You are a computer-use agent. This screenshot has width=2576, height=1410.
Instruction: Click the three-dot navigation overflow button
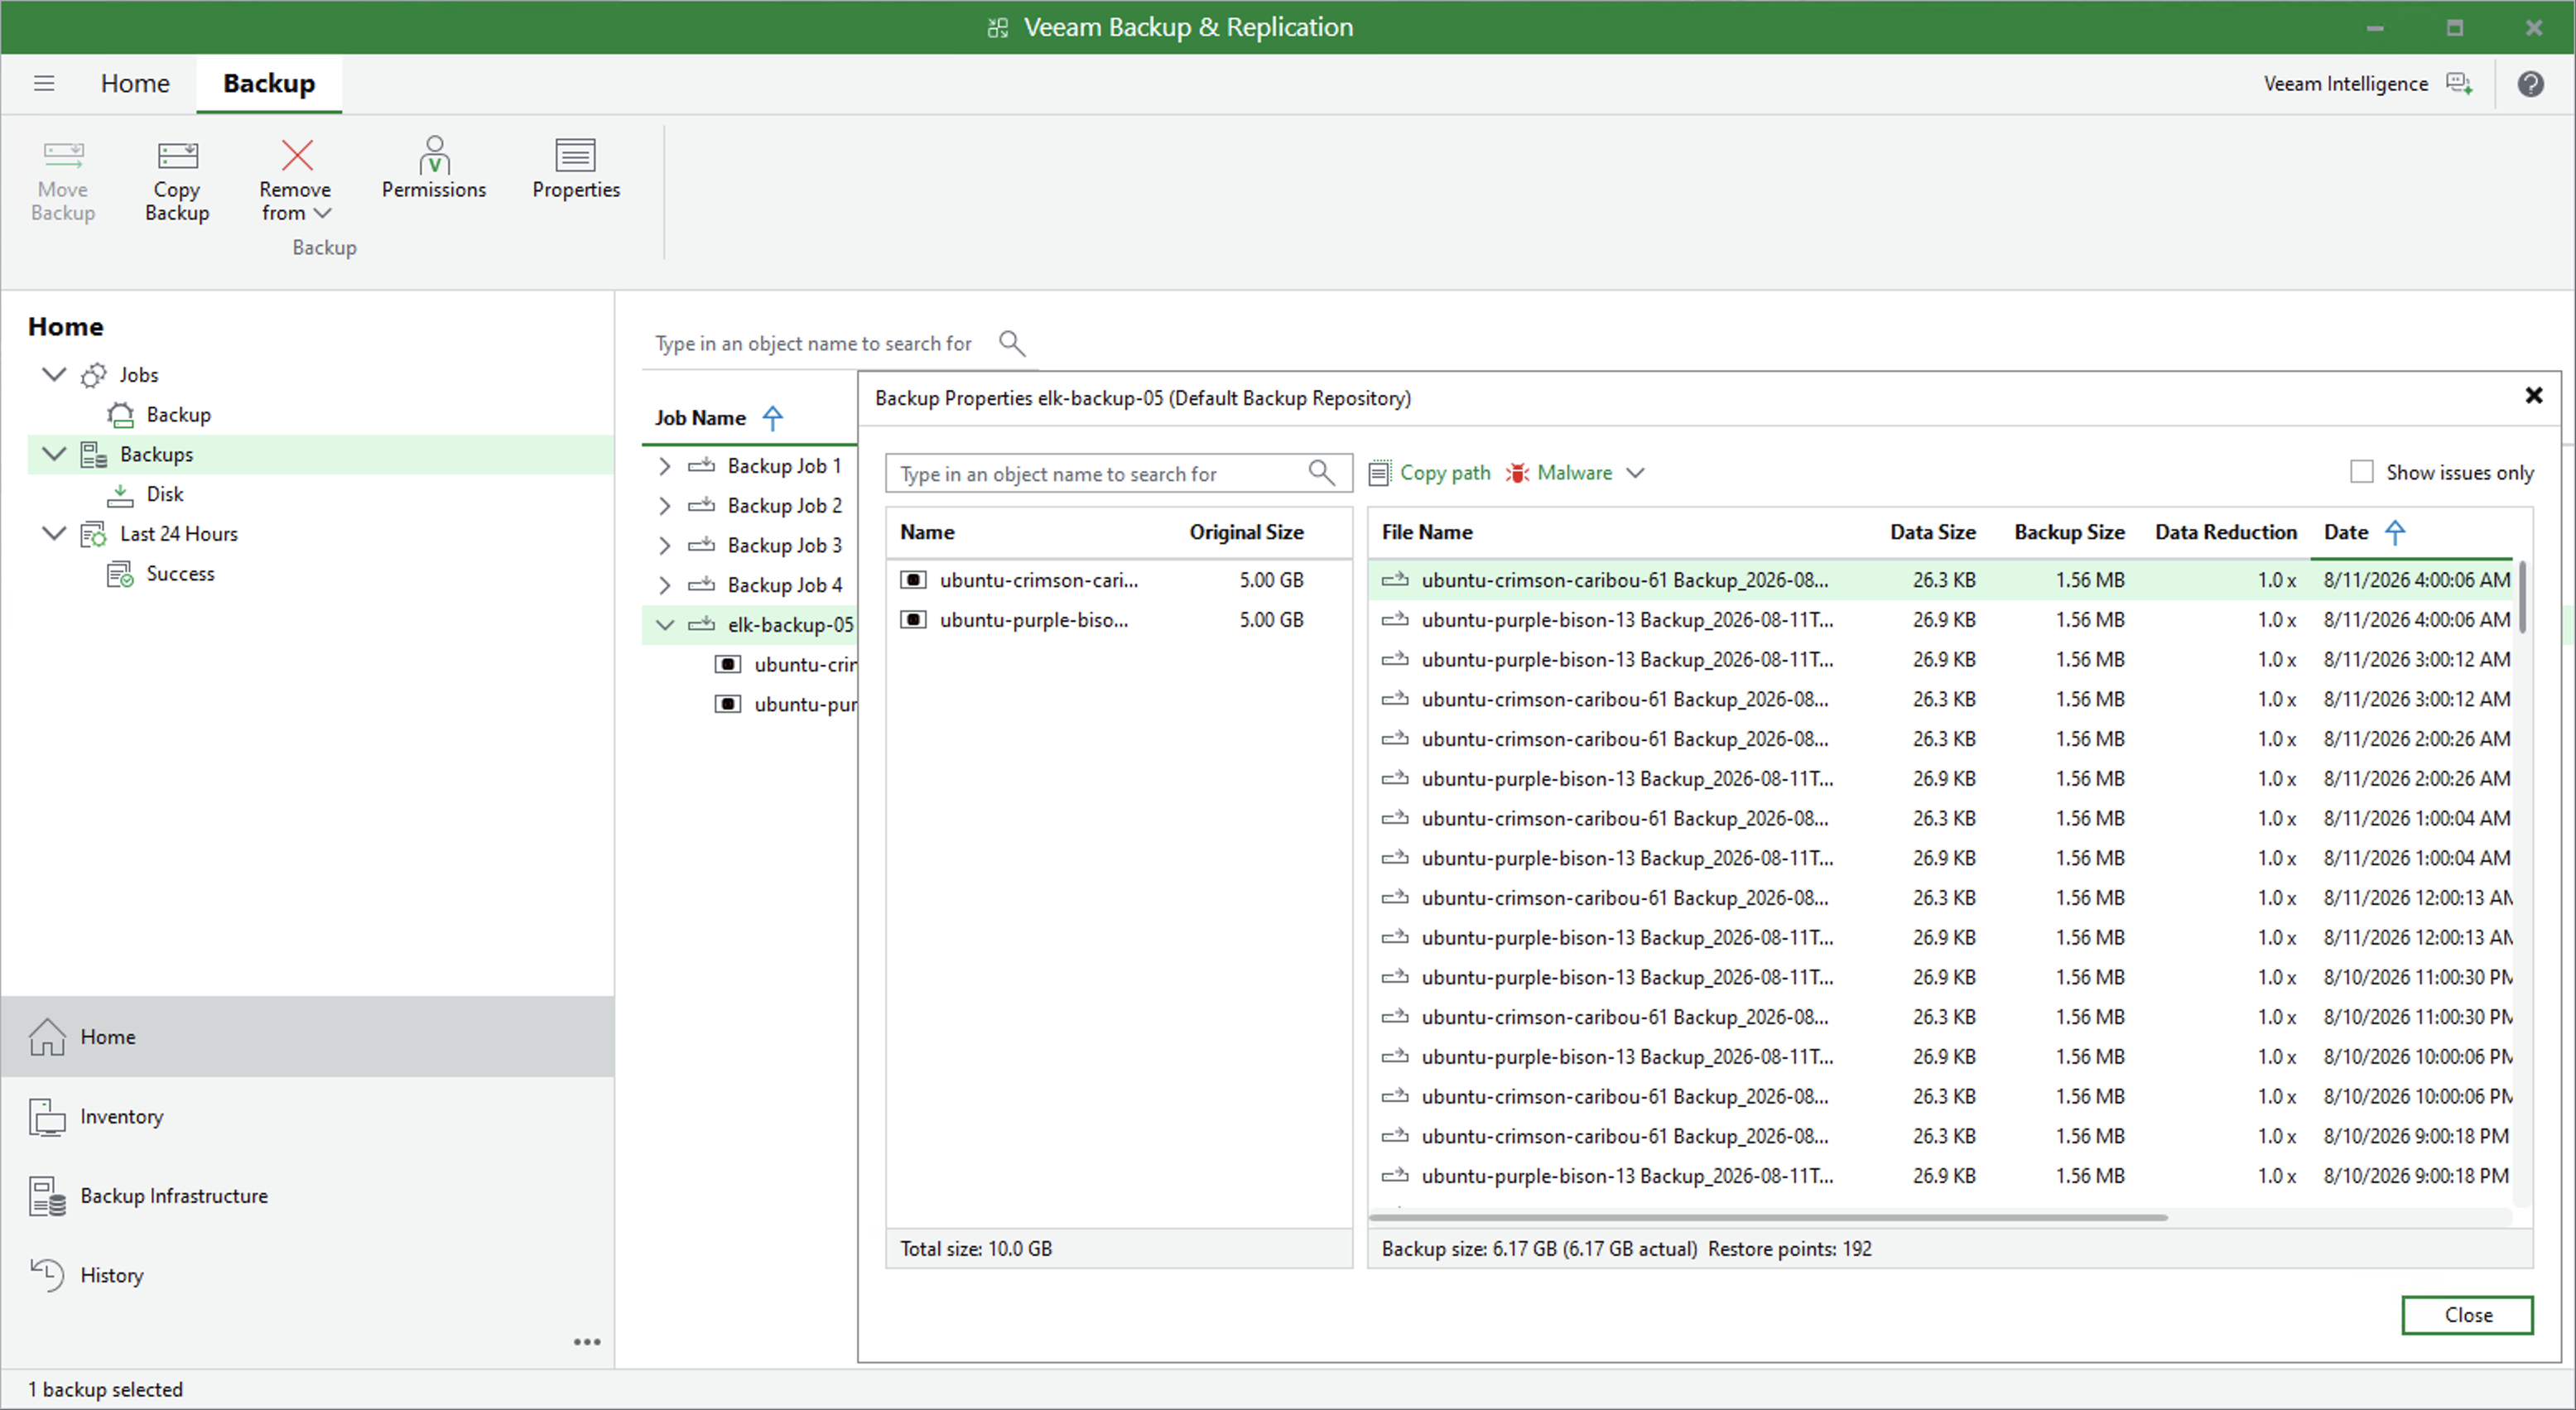(x=587, y=1342)
